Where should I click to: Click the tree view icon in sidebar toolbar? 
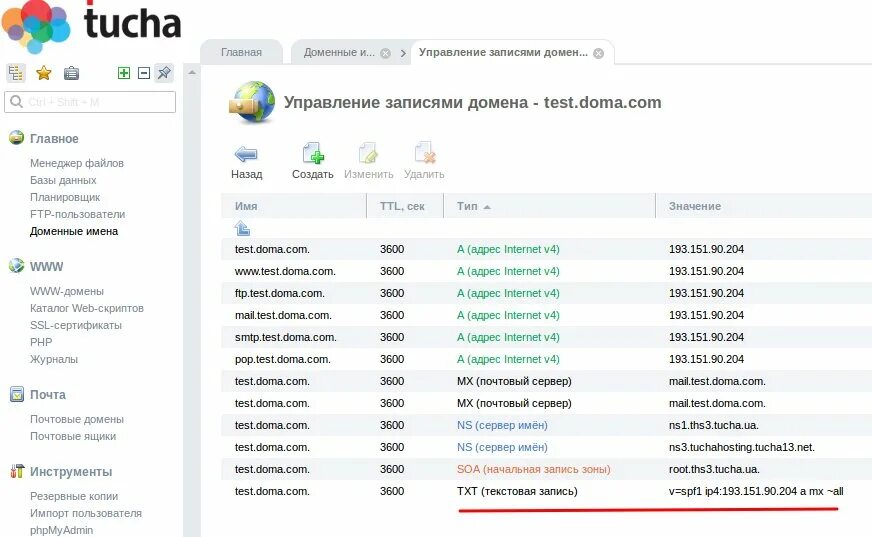[x=16, y=73]
